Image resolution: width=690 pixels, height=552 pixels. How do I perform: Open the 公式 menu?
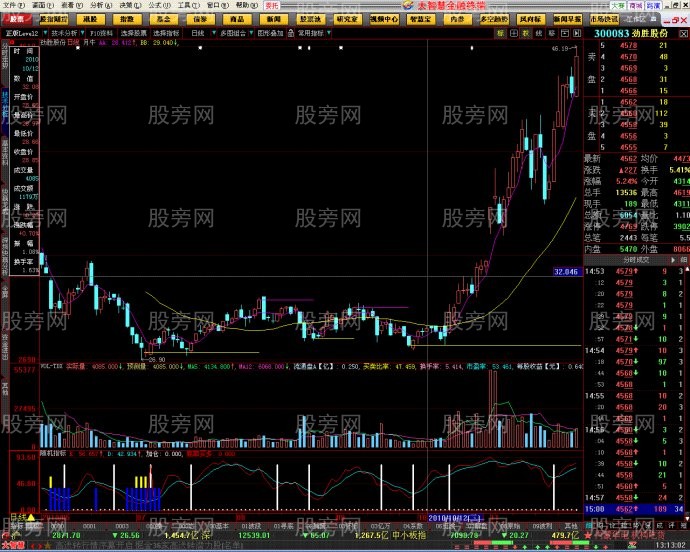159,5
